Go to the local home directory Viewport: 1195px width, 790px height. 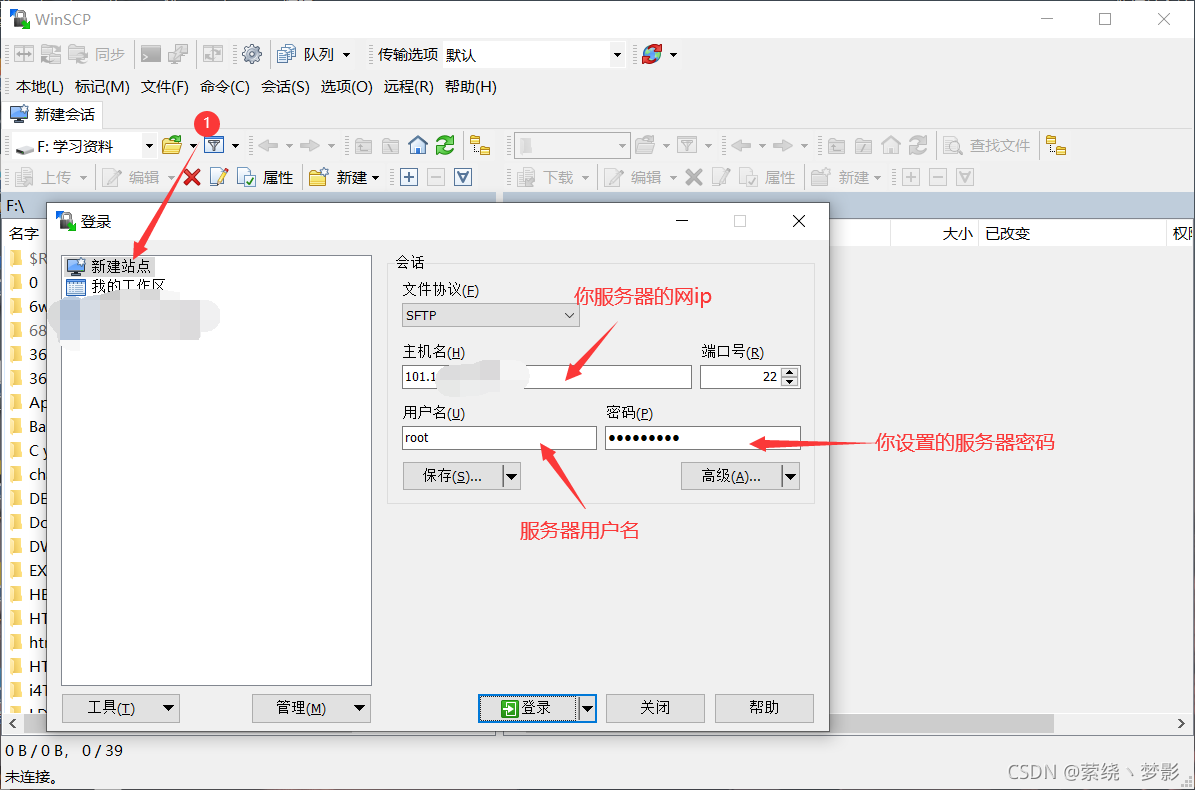(x=418, y=145)
